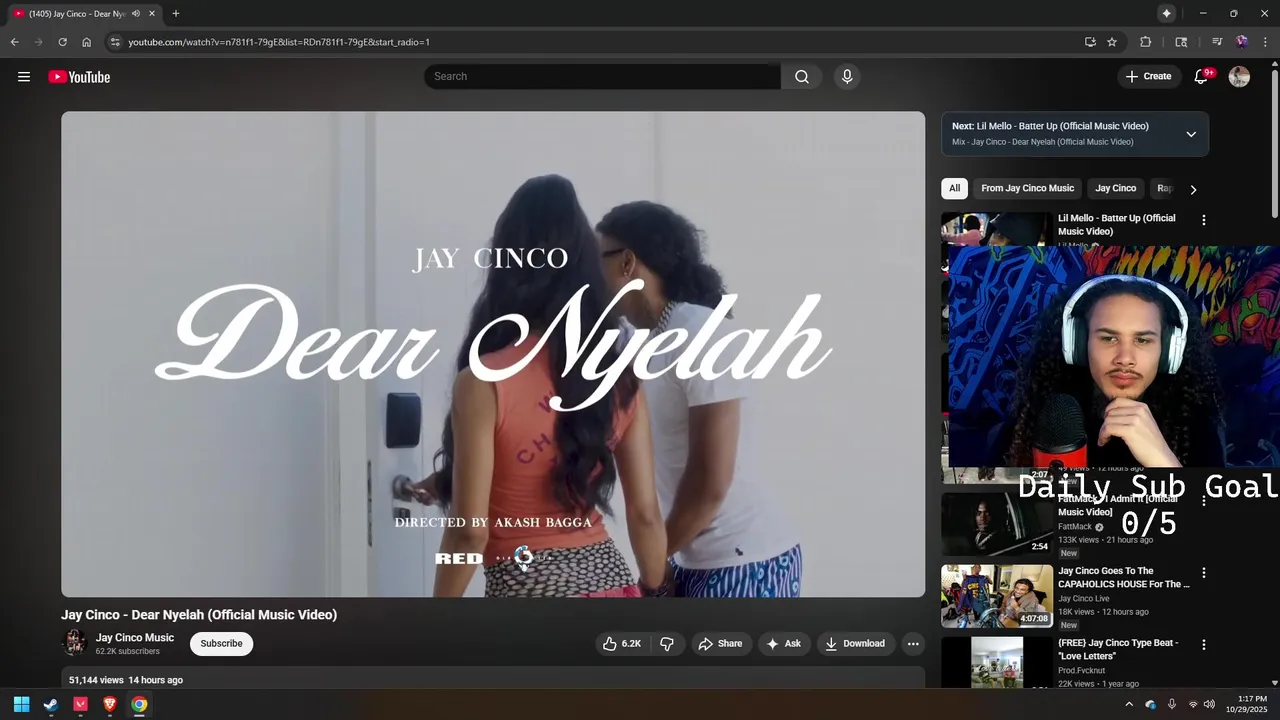Open Chrome three-dot menu

[x=1266, y=42]
